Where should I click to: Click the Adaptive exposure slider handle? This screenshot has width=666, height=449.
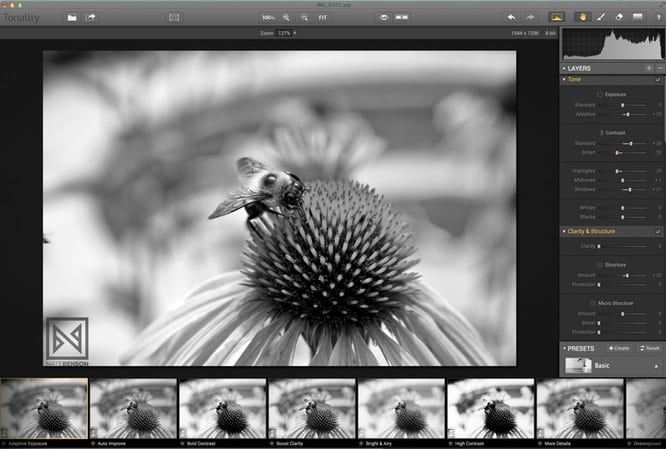628,114
